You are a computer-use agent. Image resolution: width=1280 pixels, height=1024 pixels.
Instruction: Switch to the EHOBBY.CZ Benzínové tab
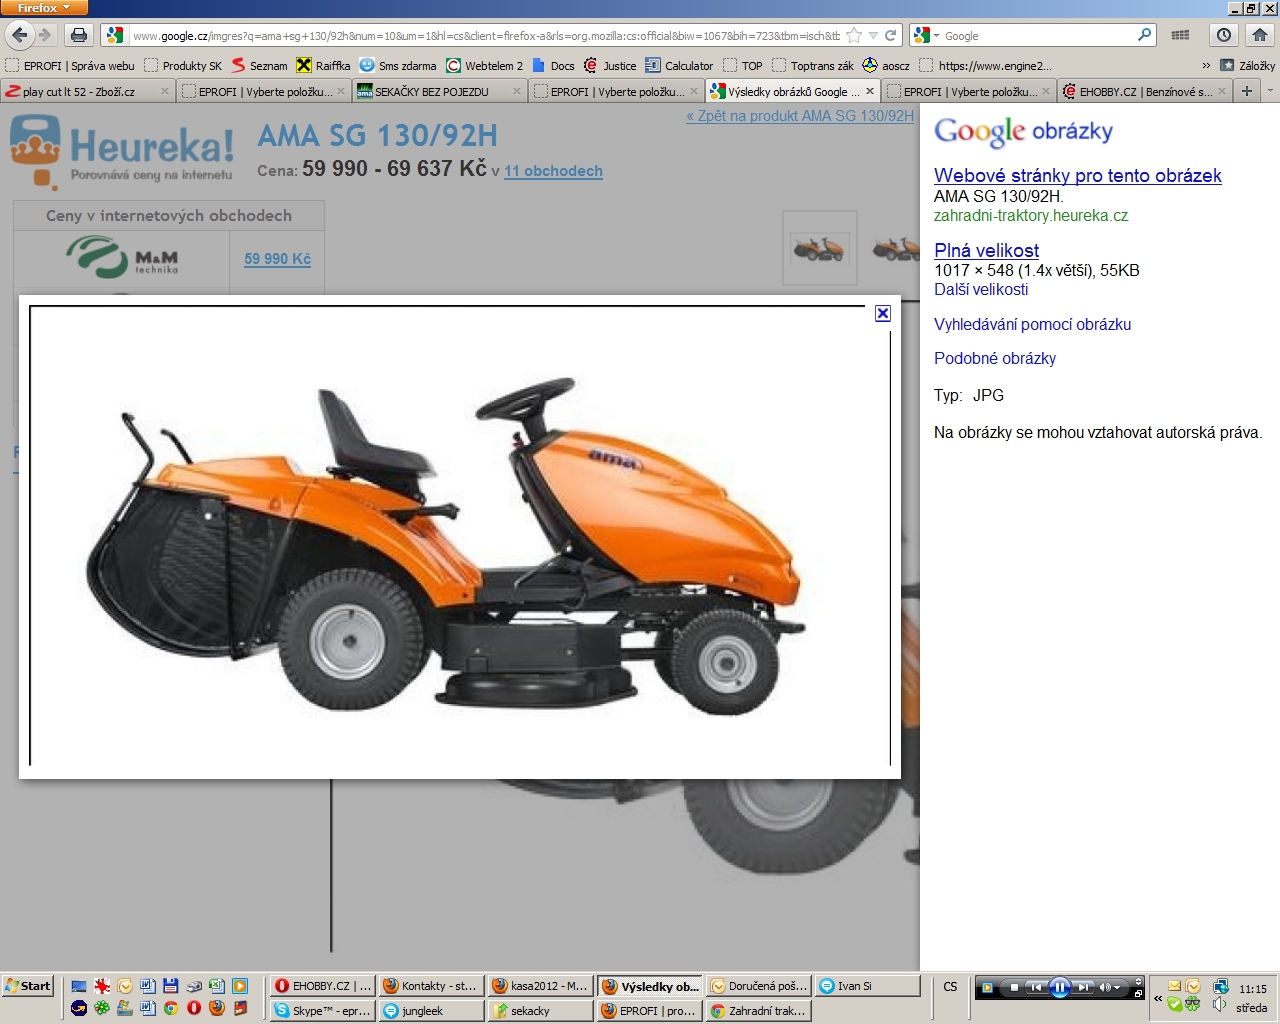pyautogui.click(x=1146, y=91)
